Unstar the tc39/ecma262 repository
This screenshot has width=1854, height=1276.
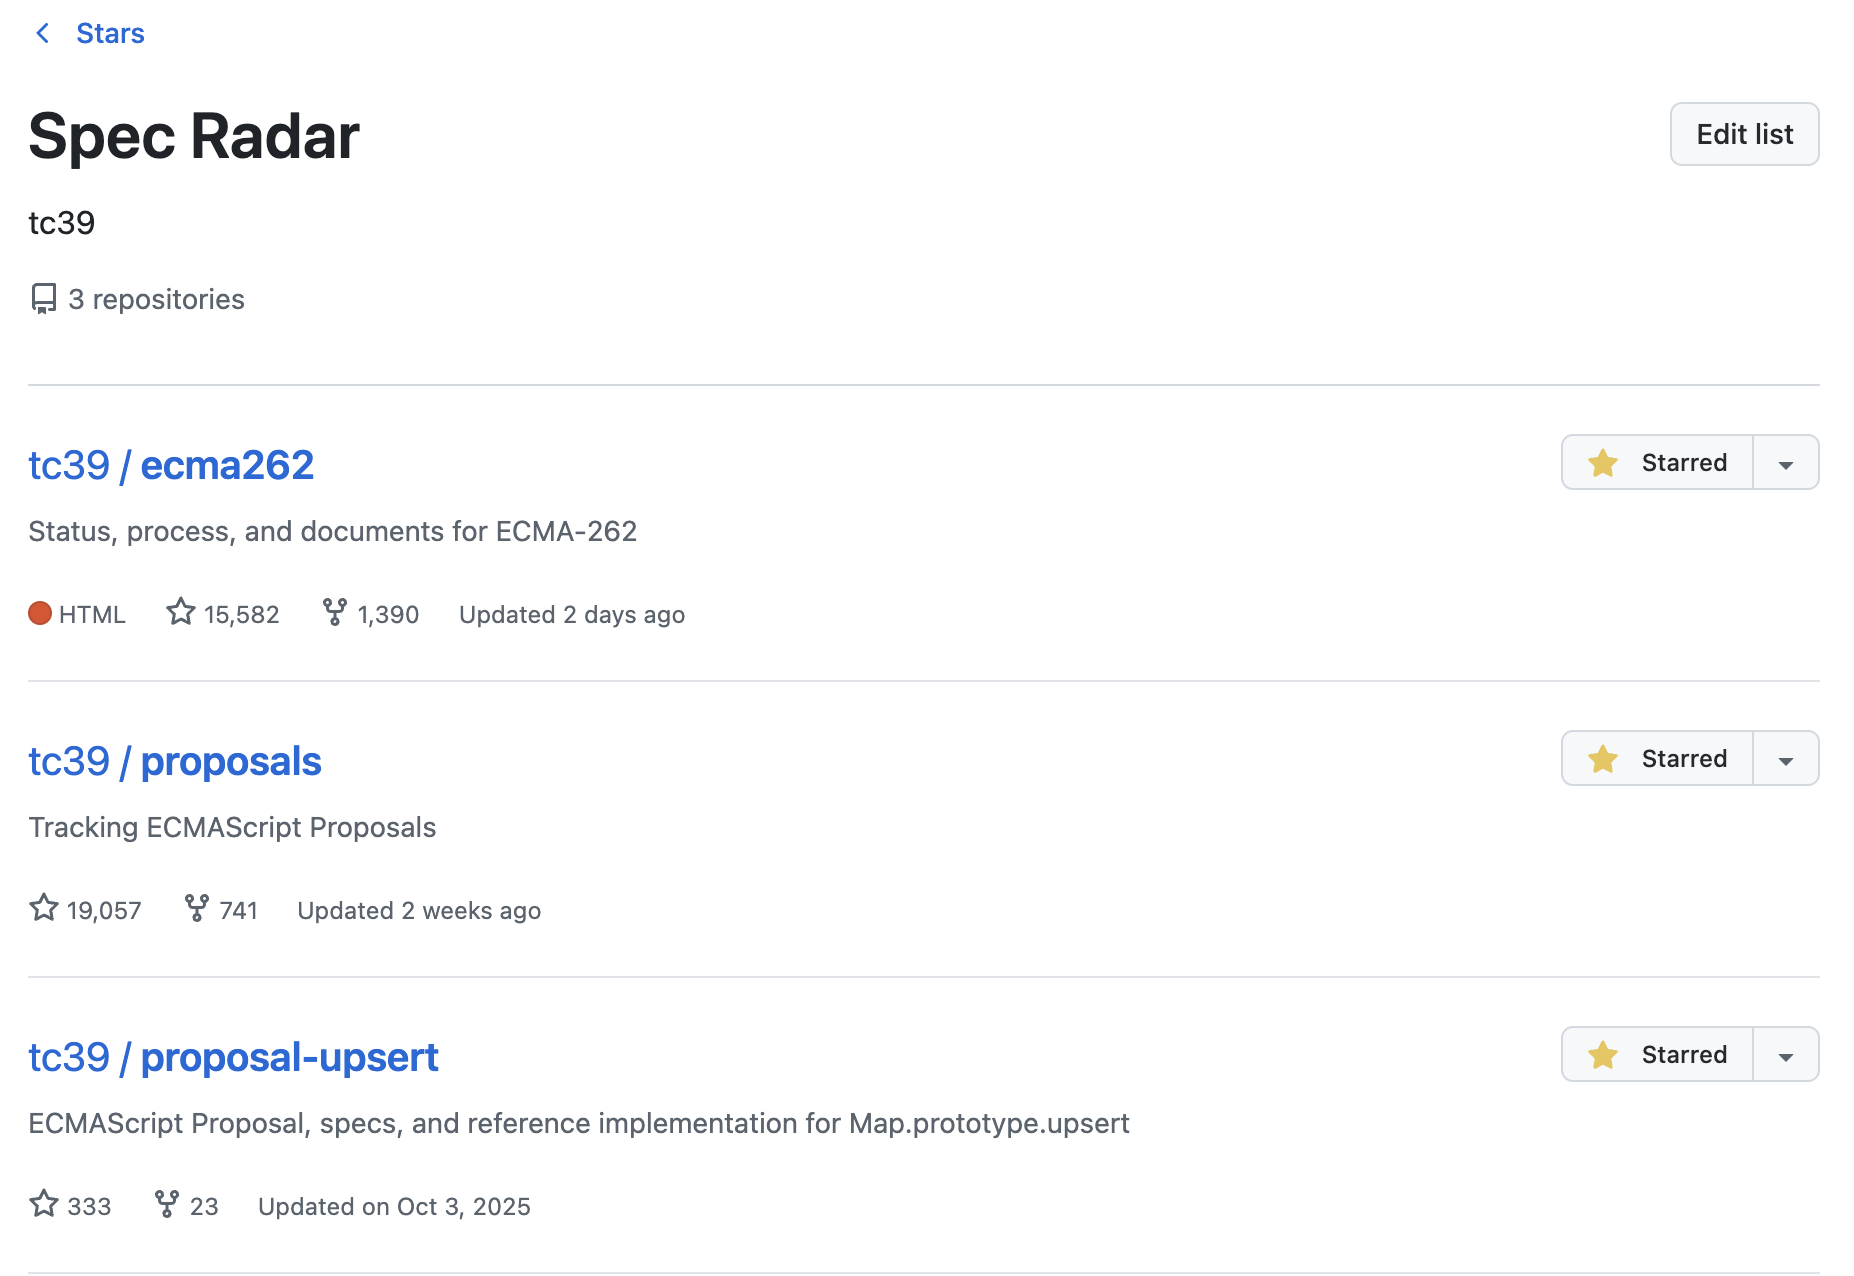click(x=1658, y=463)
